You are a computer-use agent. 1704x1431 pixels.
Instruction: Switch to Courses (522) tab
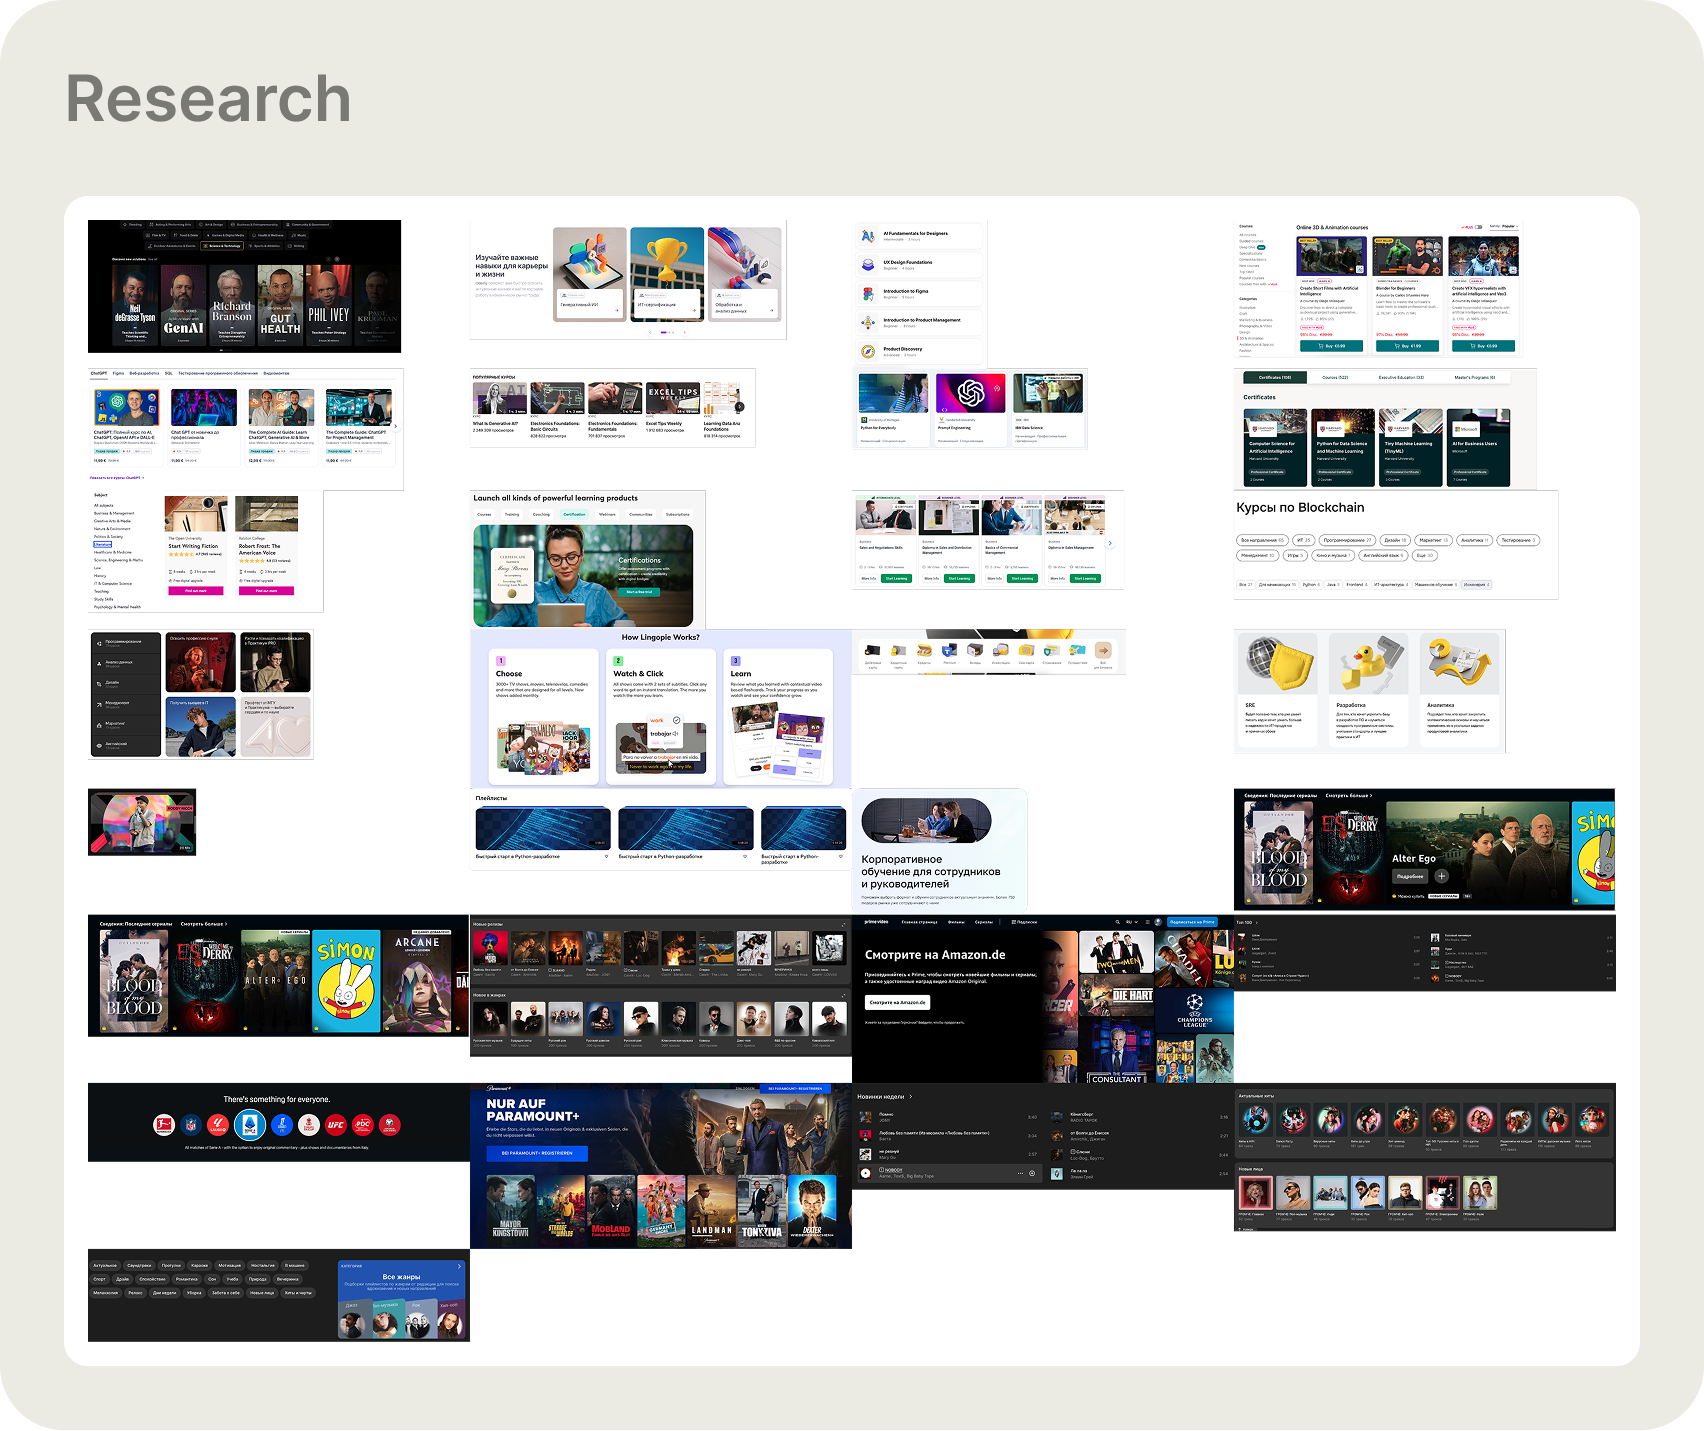pos(1335,378)
